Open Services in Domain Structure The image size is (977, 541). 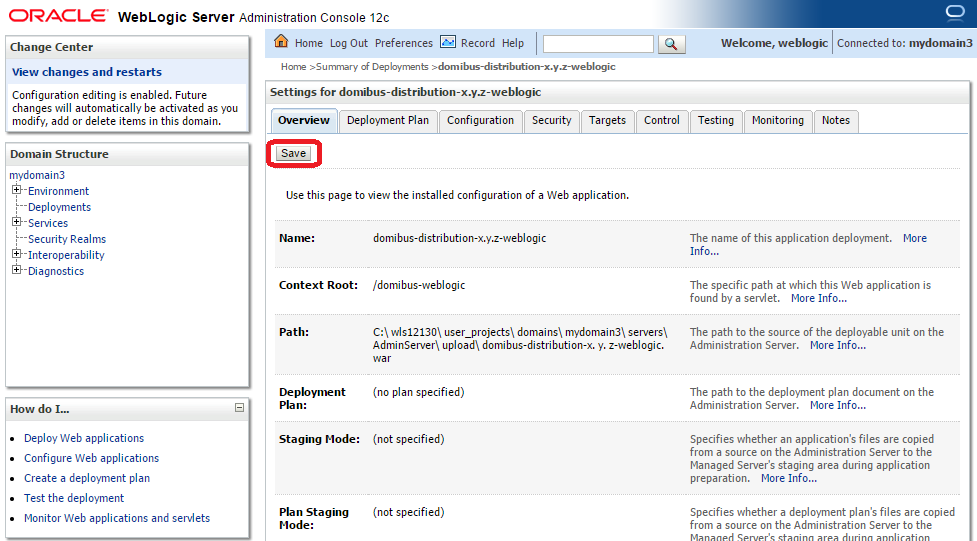pyautogui.click(x=48, y=223)
